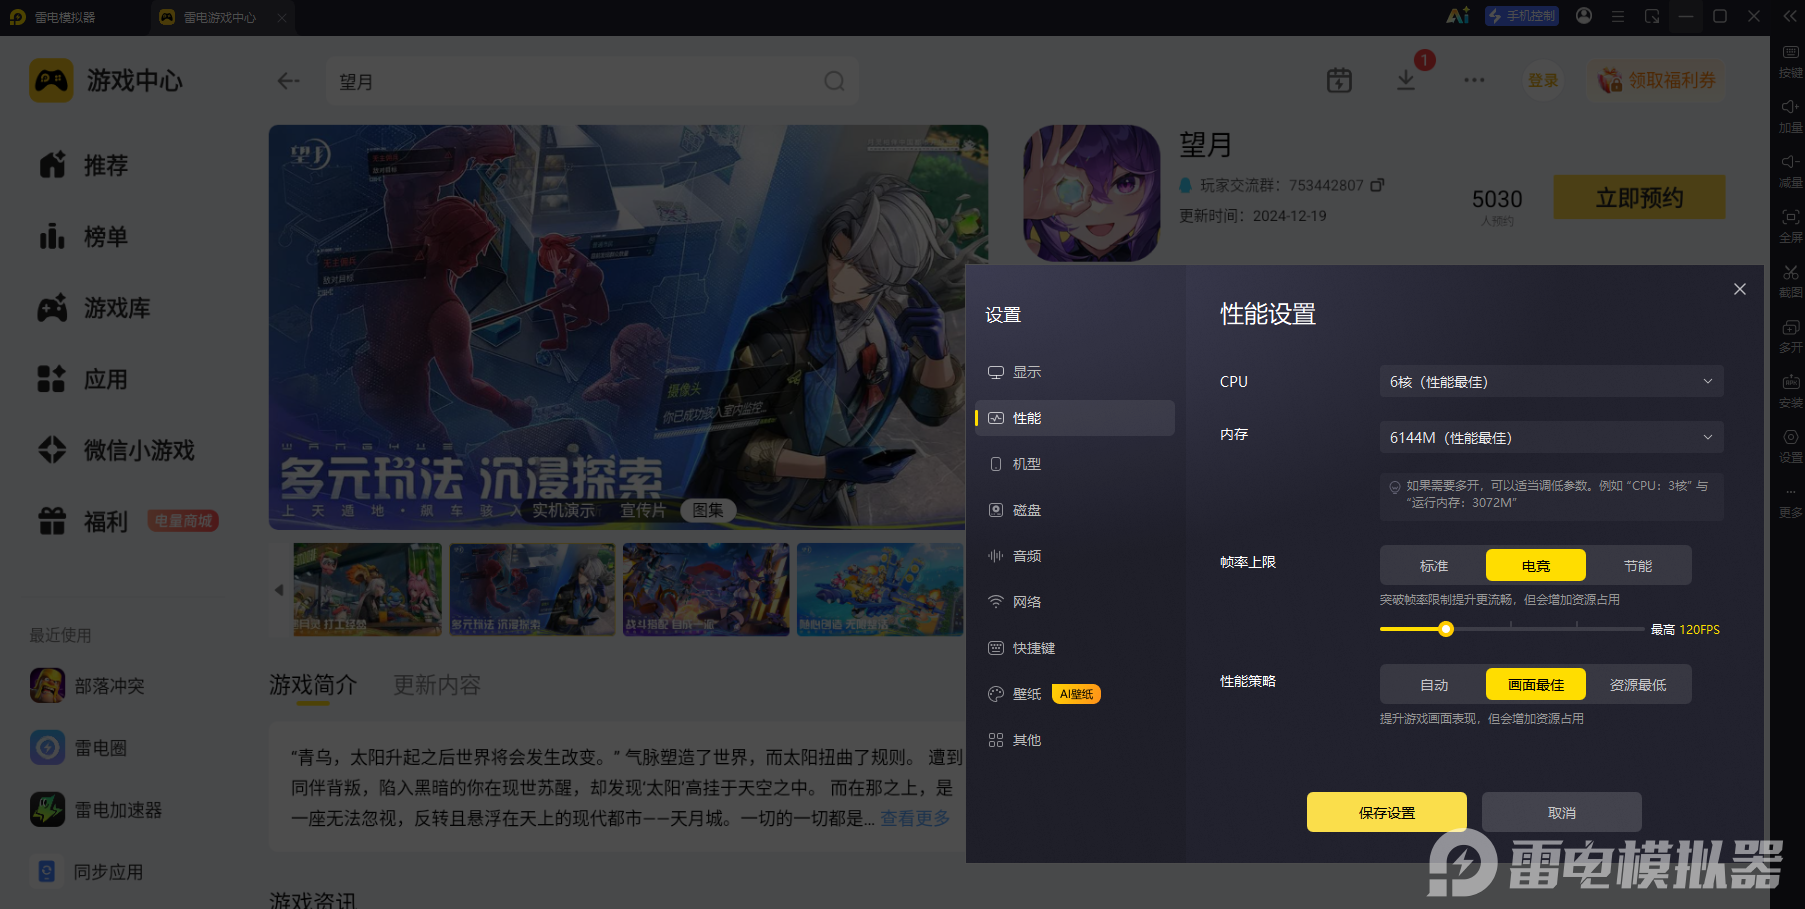Click the 安装 APK install sidebar icon
Viewport: 1805px width, 909px height.
(1790, 390)
